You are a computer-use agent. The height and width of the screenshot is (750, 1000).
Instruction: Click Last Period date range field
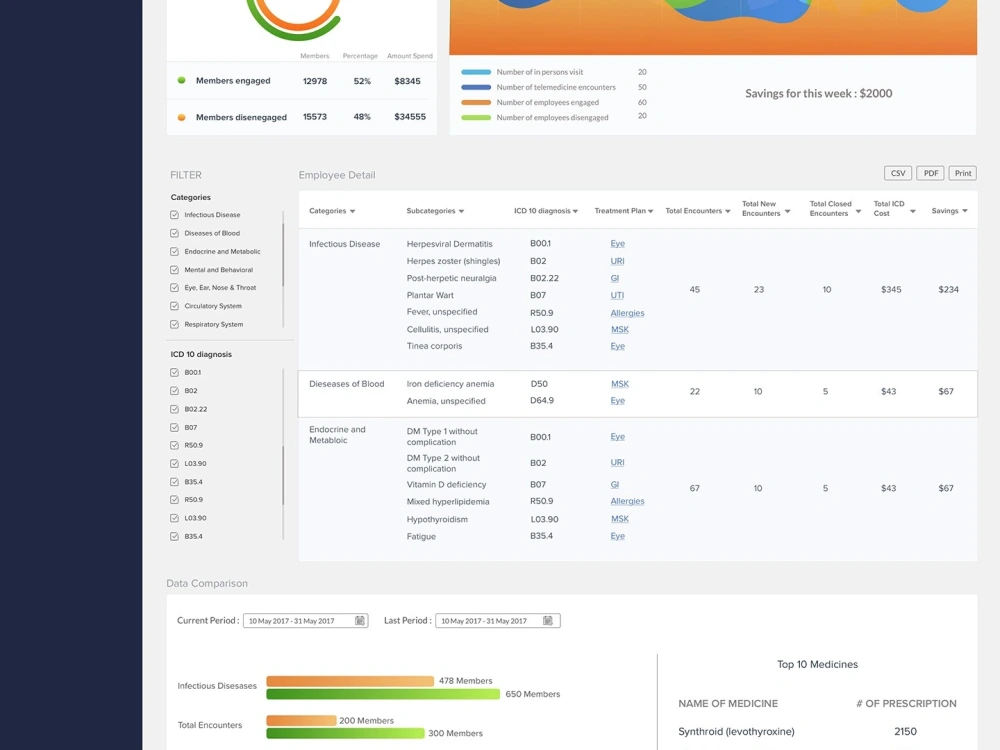(497, 621)
